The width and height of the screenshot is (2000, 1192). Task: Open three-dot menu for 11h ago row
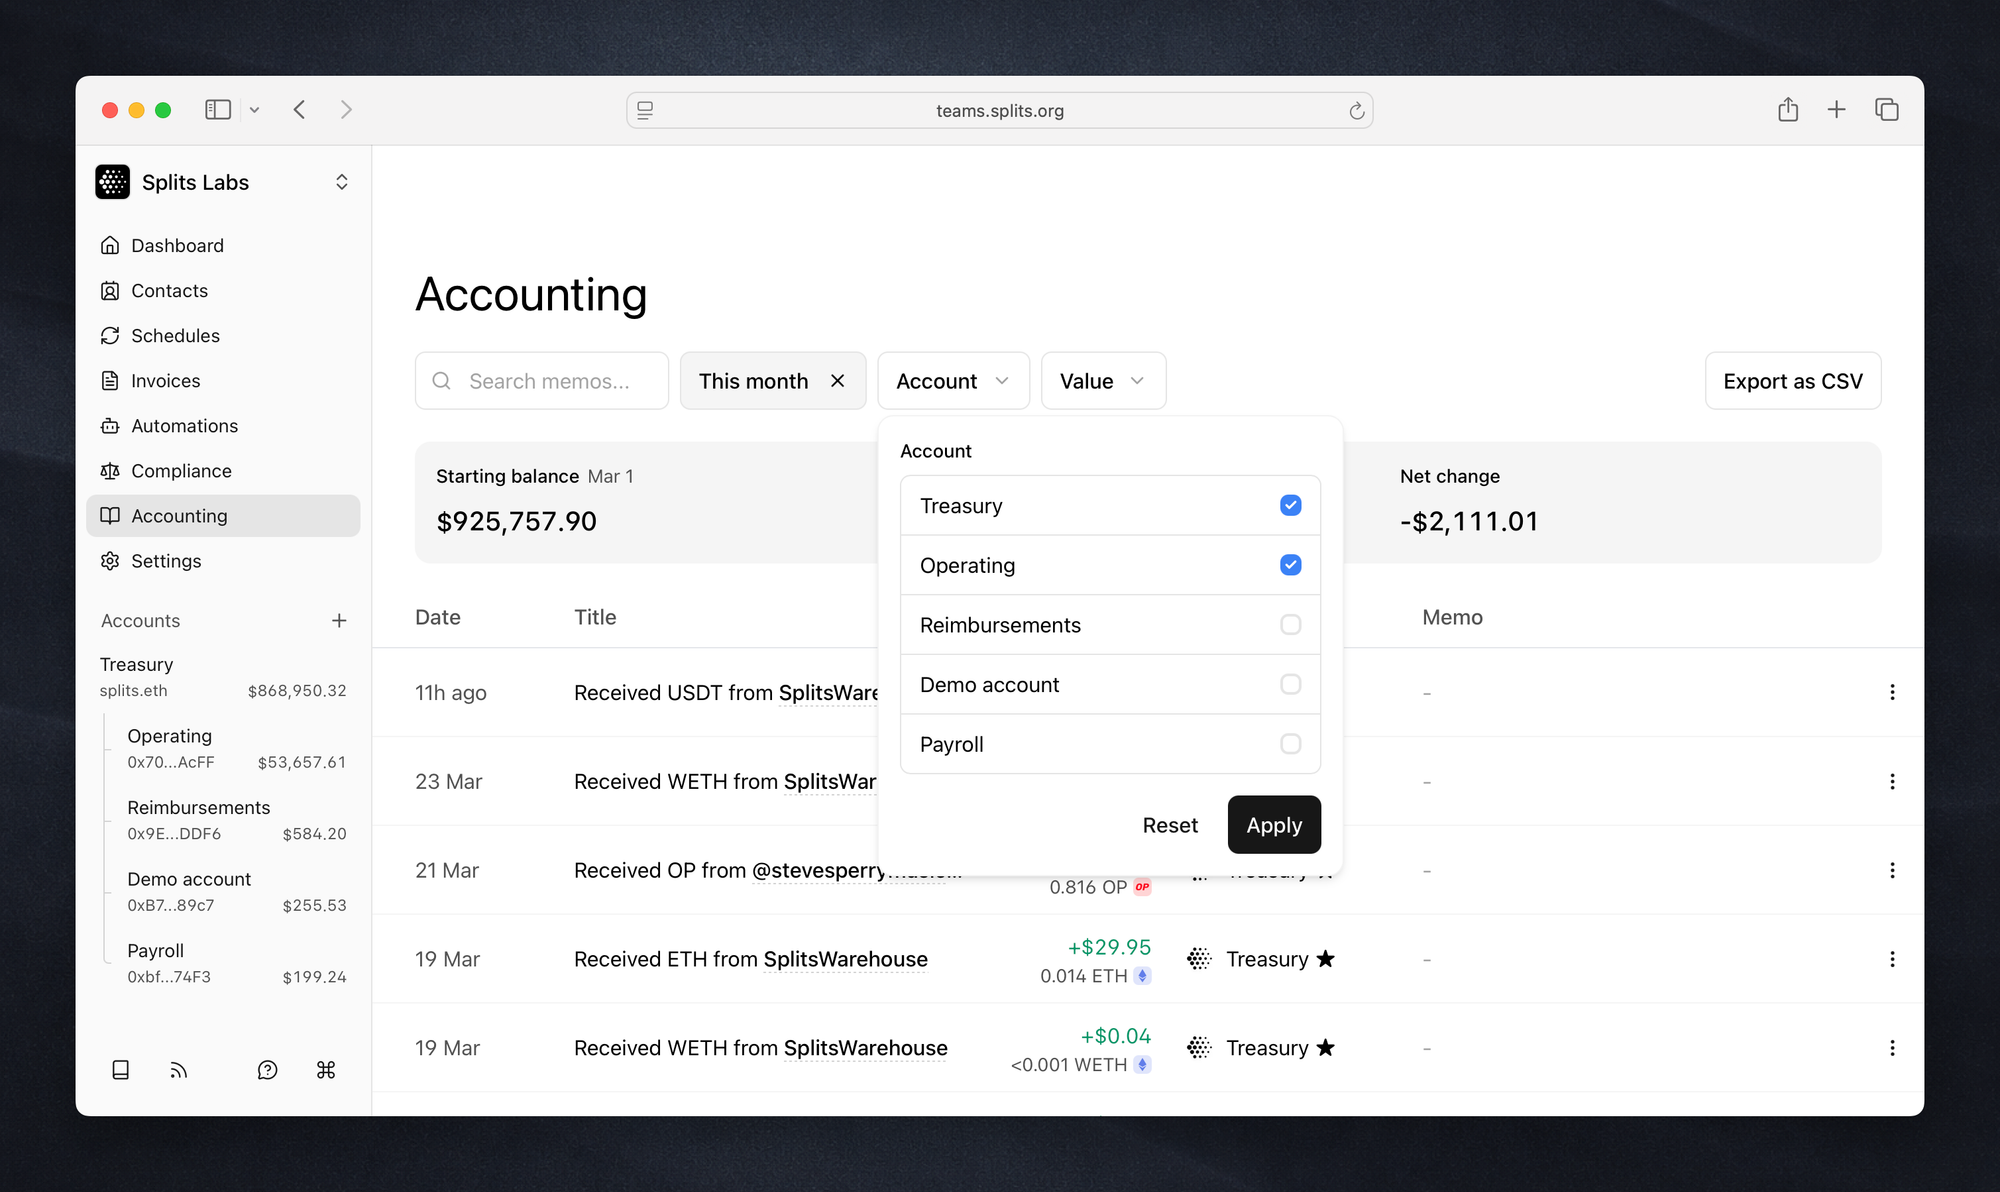tap(1892, 692)
